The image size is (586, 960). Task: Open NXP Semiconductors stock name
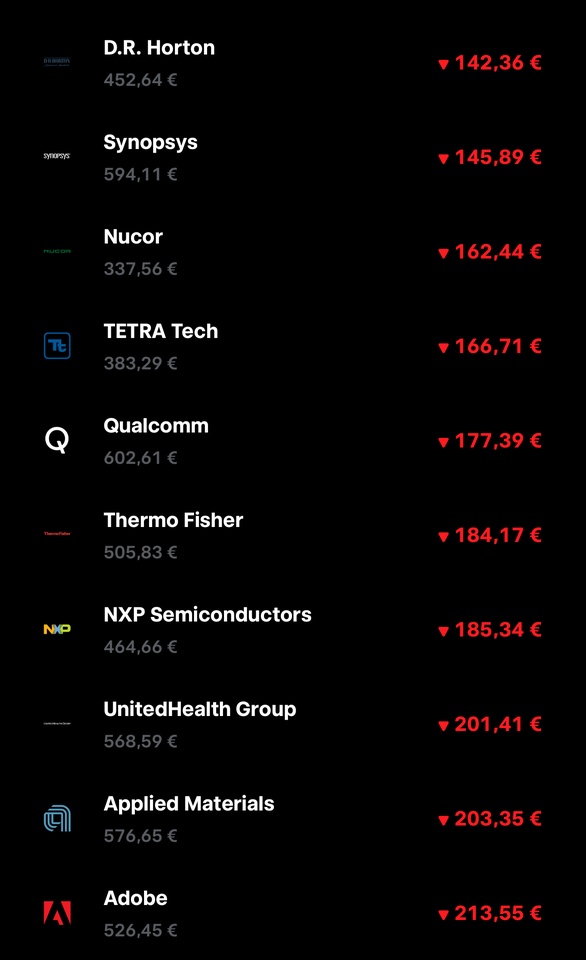[208, 615]
